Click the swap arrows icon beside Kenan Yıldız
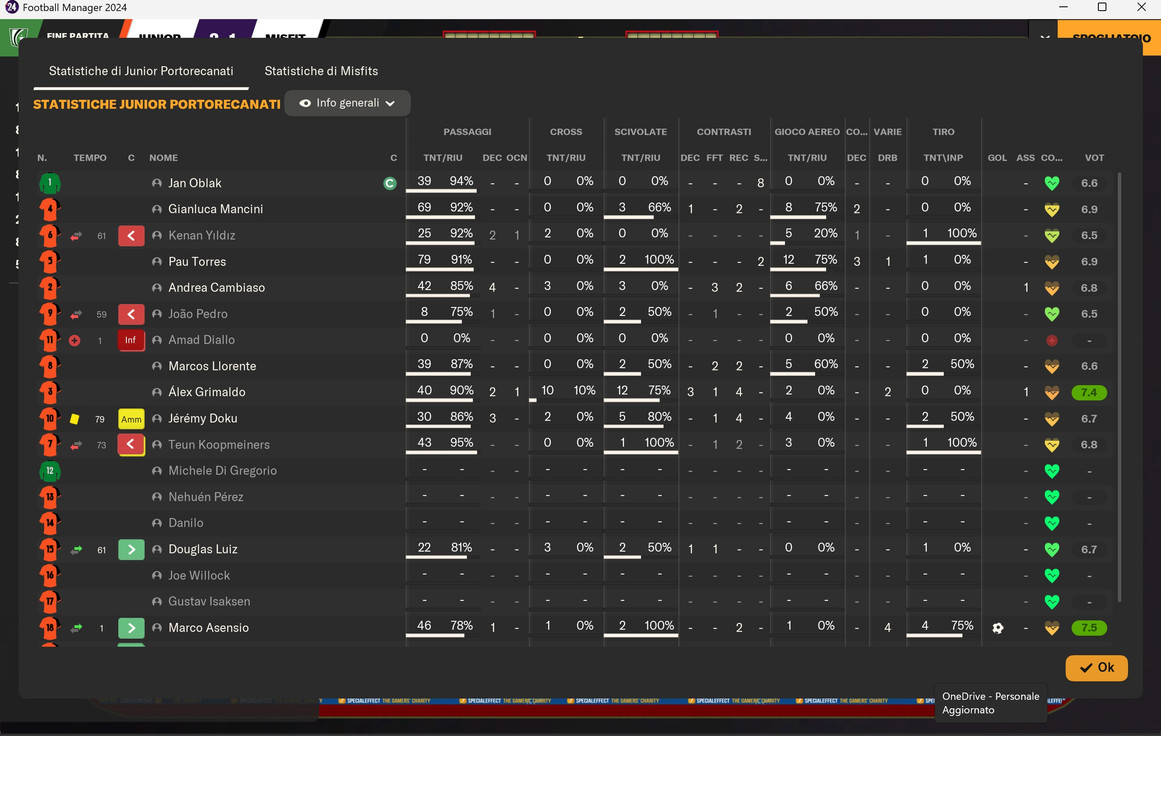1161x800 pixels. (x=76, y=236)
